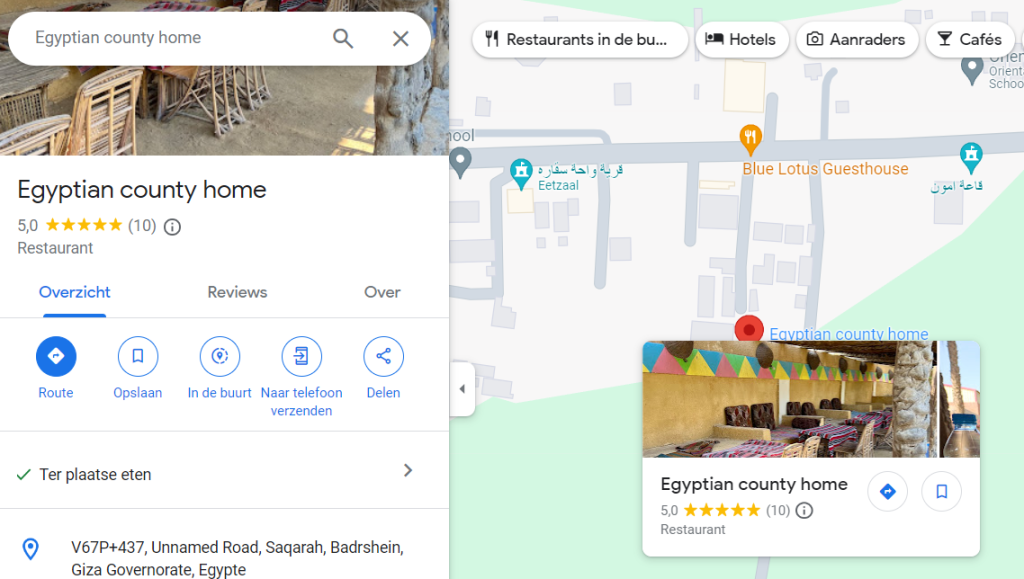Screen dimensions: 1024x579
Task: Filter by Hotels chip
Action: pos(742,40)
